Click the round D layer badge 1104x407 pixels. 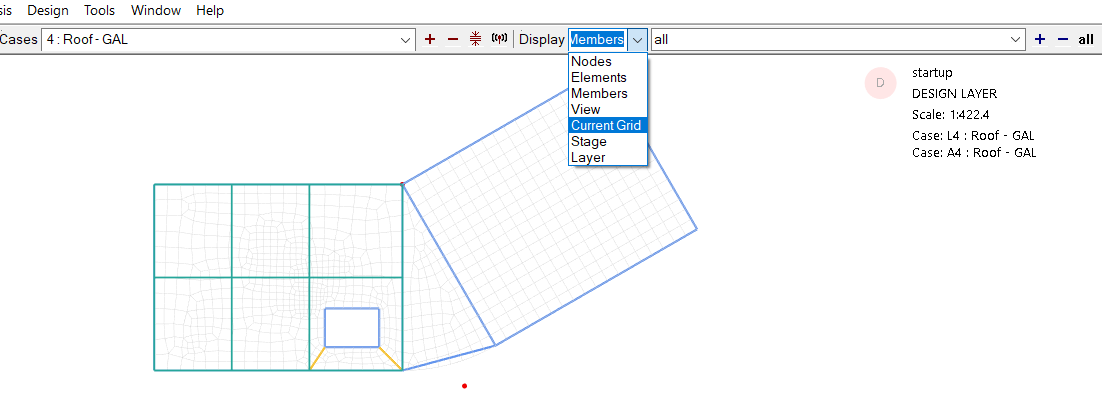point(880,83)
